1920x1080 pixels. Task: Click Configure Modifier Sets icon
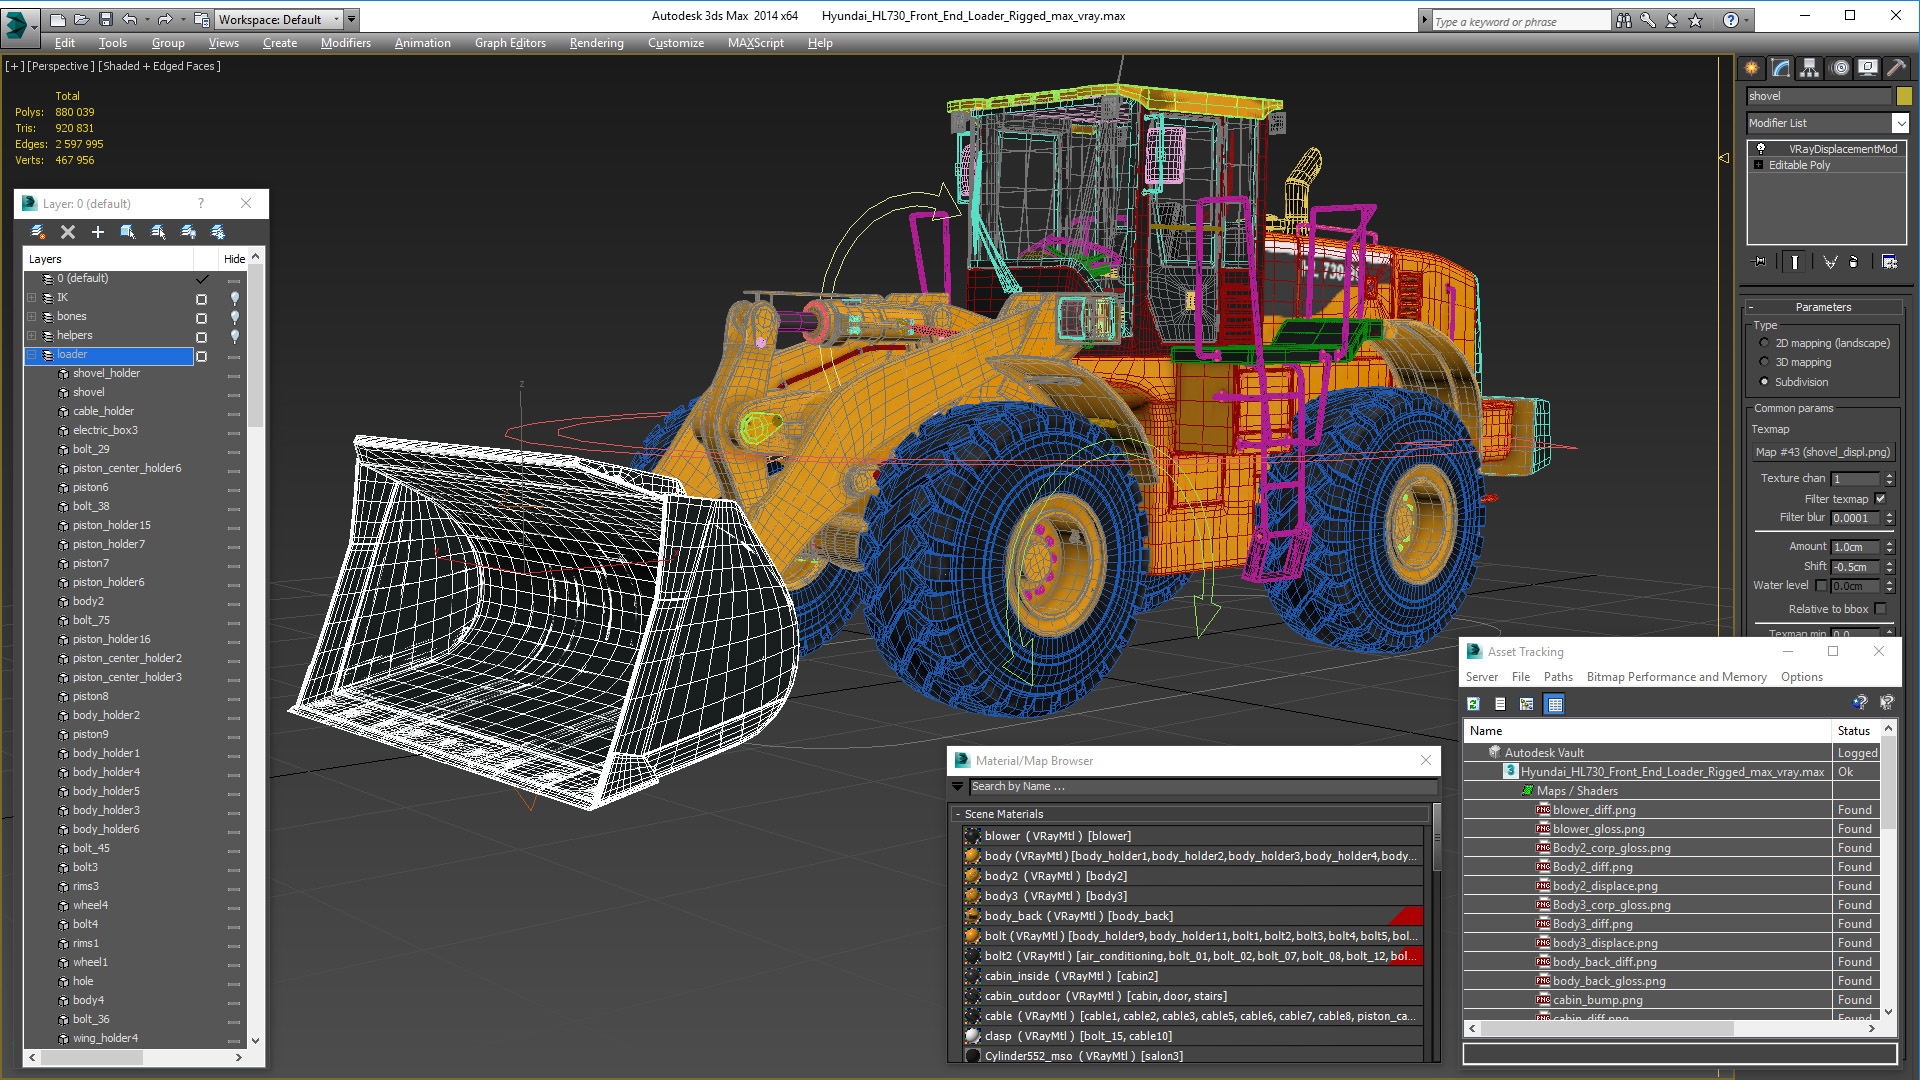pyautogui.click(x=1889, y=262)
